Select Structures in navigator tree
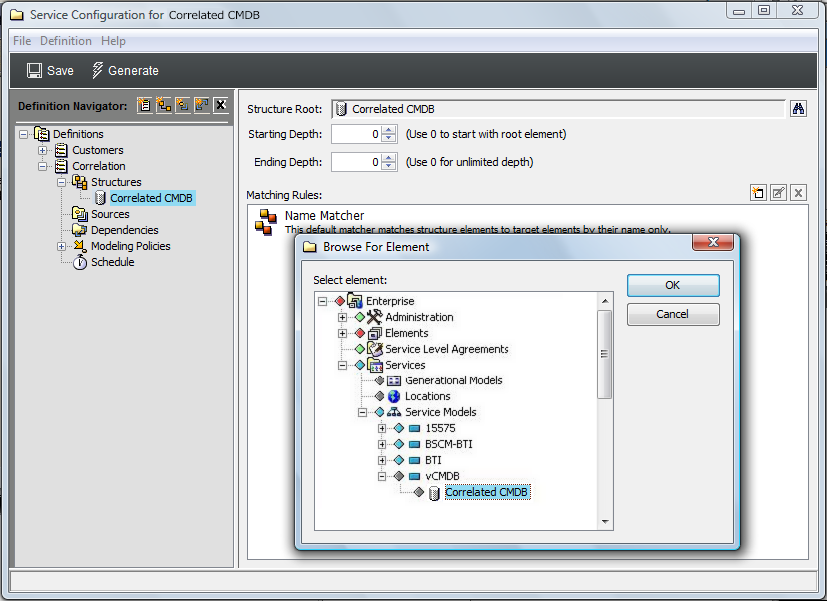 tap(116, 182)
